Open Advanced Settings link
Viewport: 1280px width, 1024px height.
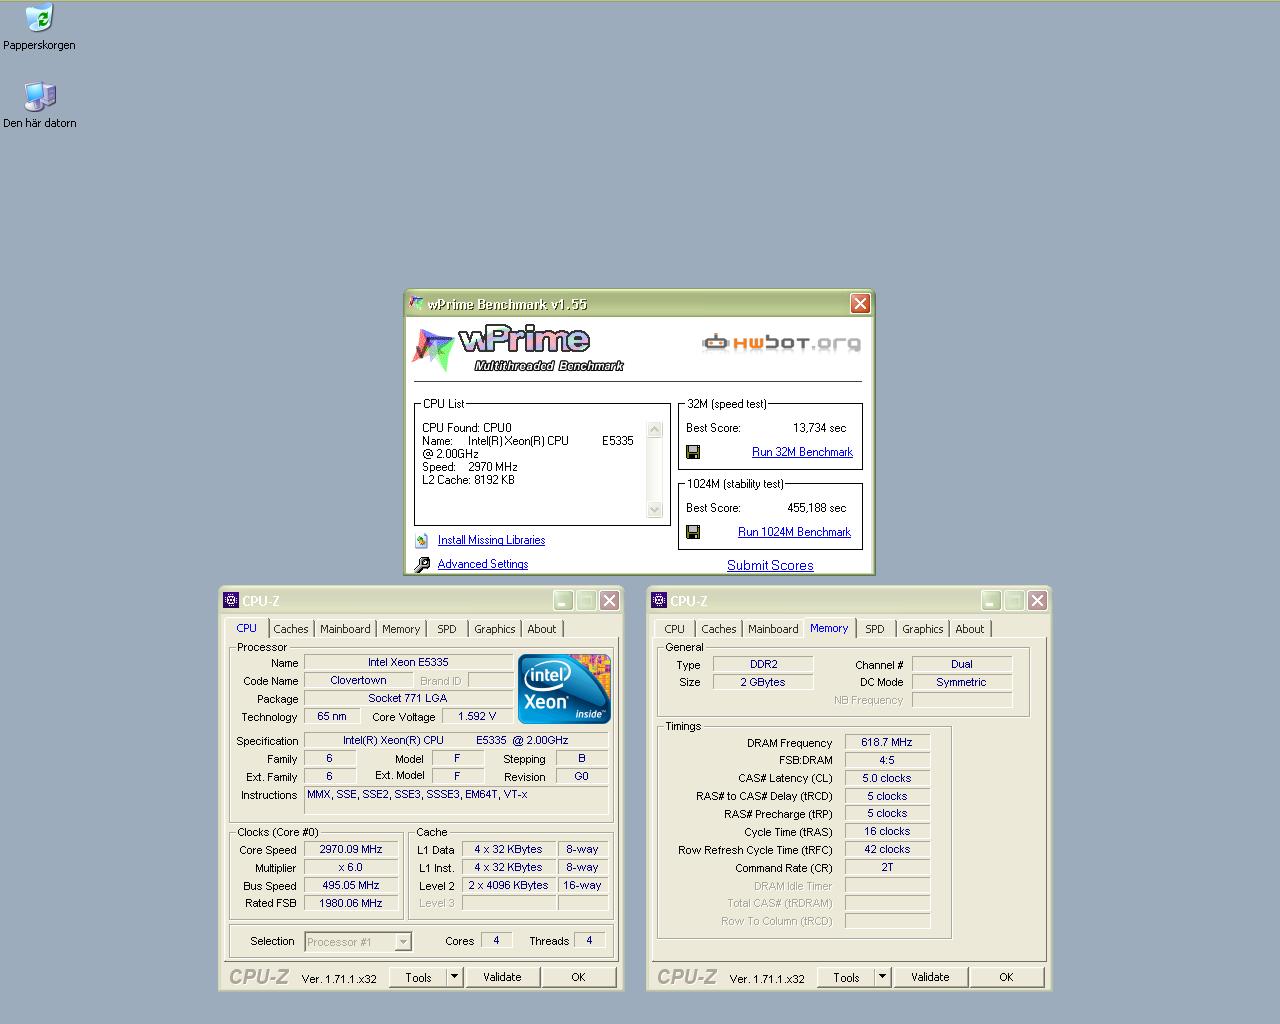tap(483, 564)
